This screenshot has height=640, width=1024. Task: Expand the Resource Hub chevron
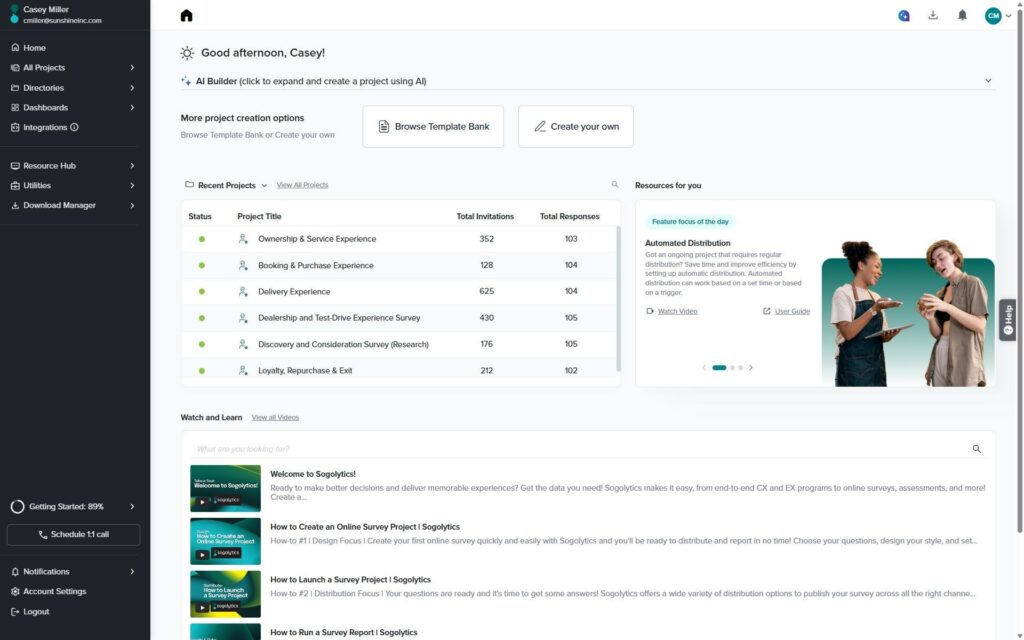[132, 166]
